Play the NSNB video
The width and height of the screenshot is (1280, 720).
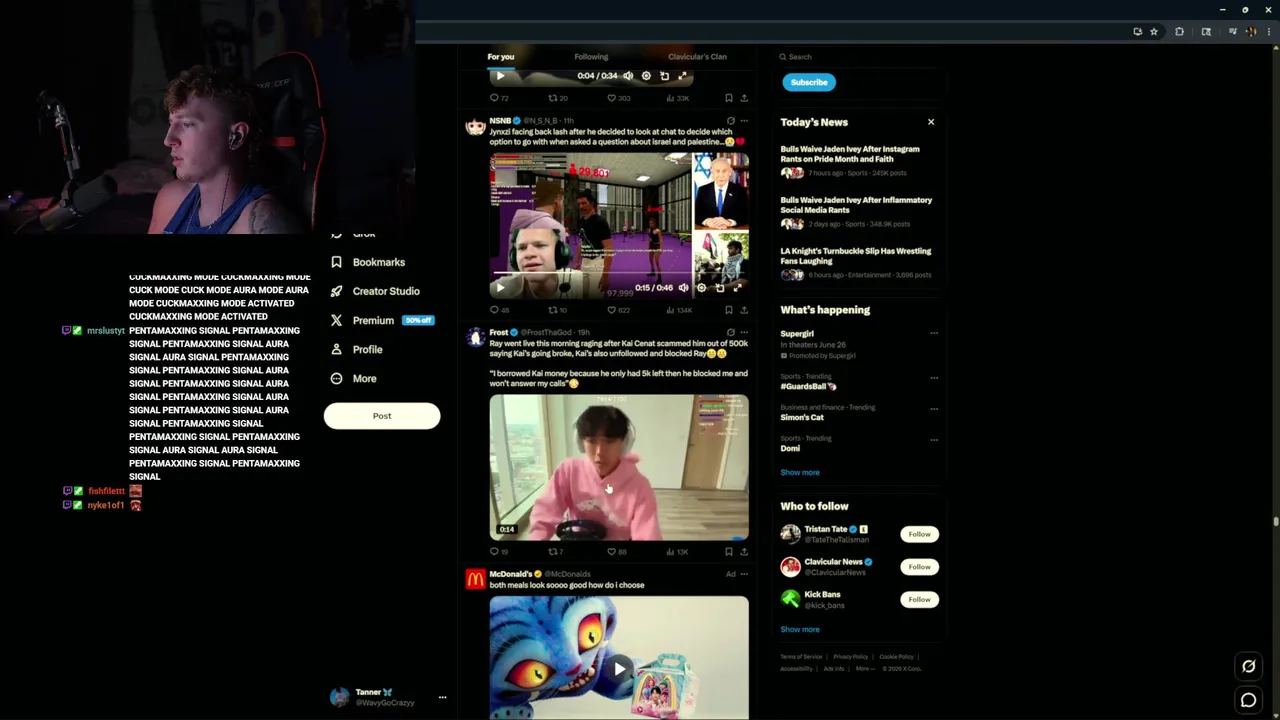[x=501, y=288]
